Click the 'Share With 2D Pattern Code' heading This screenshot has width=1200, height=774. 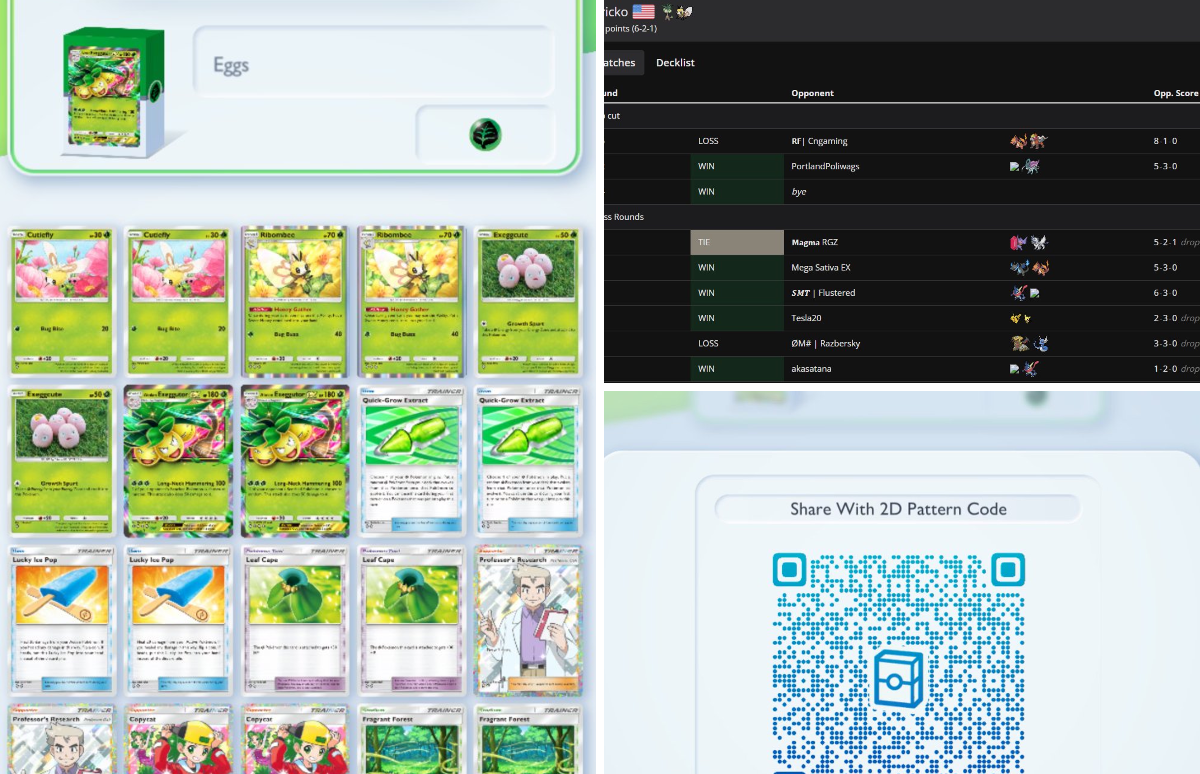coord(898,509)
